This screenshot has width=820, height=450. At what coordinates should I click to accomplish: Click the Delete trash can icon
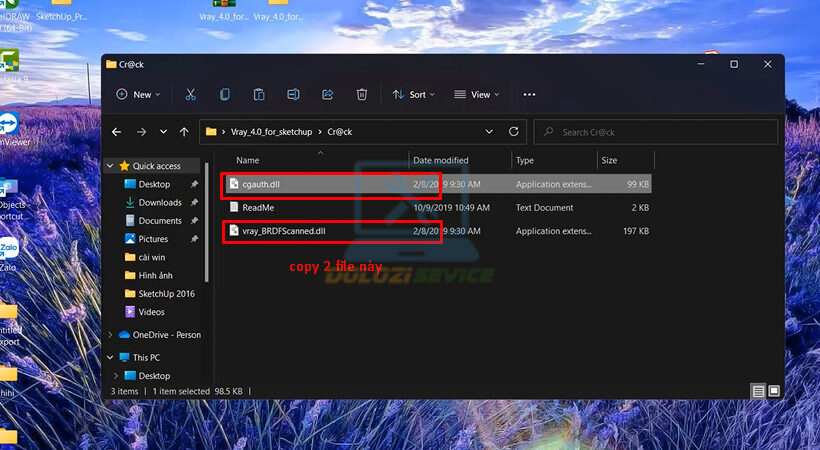pyautogui.click(x=362, y=94)
